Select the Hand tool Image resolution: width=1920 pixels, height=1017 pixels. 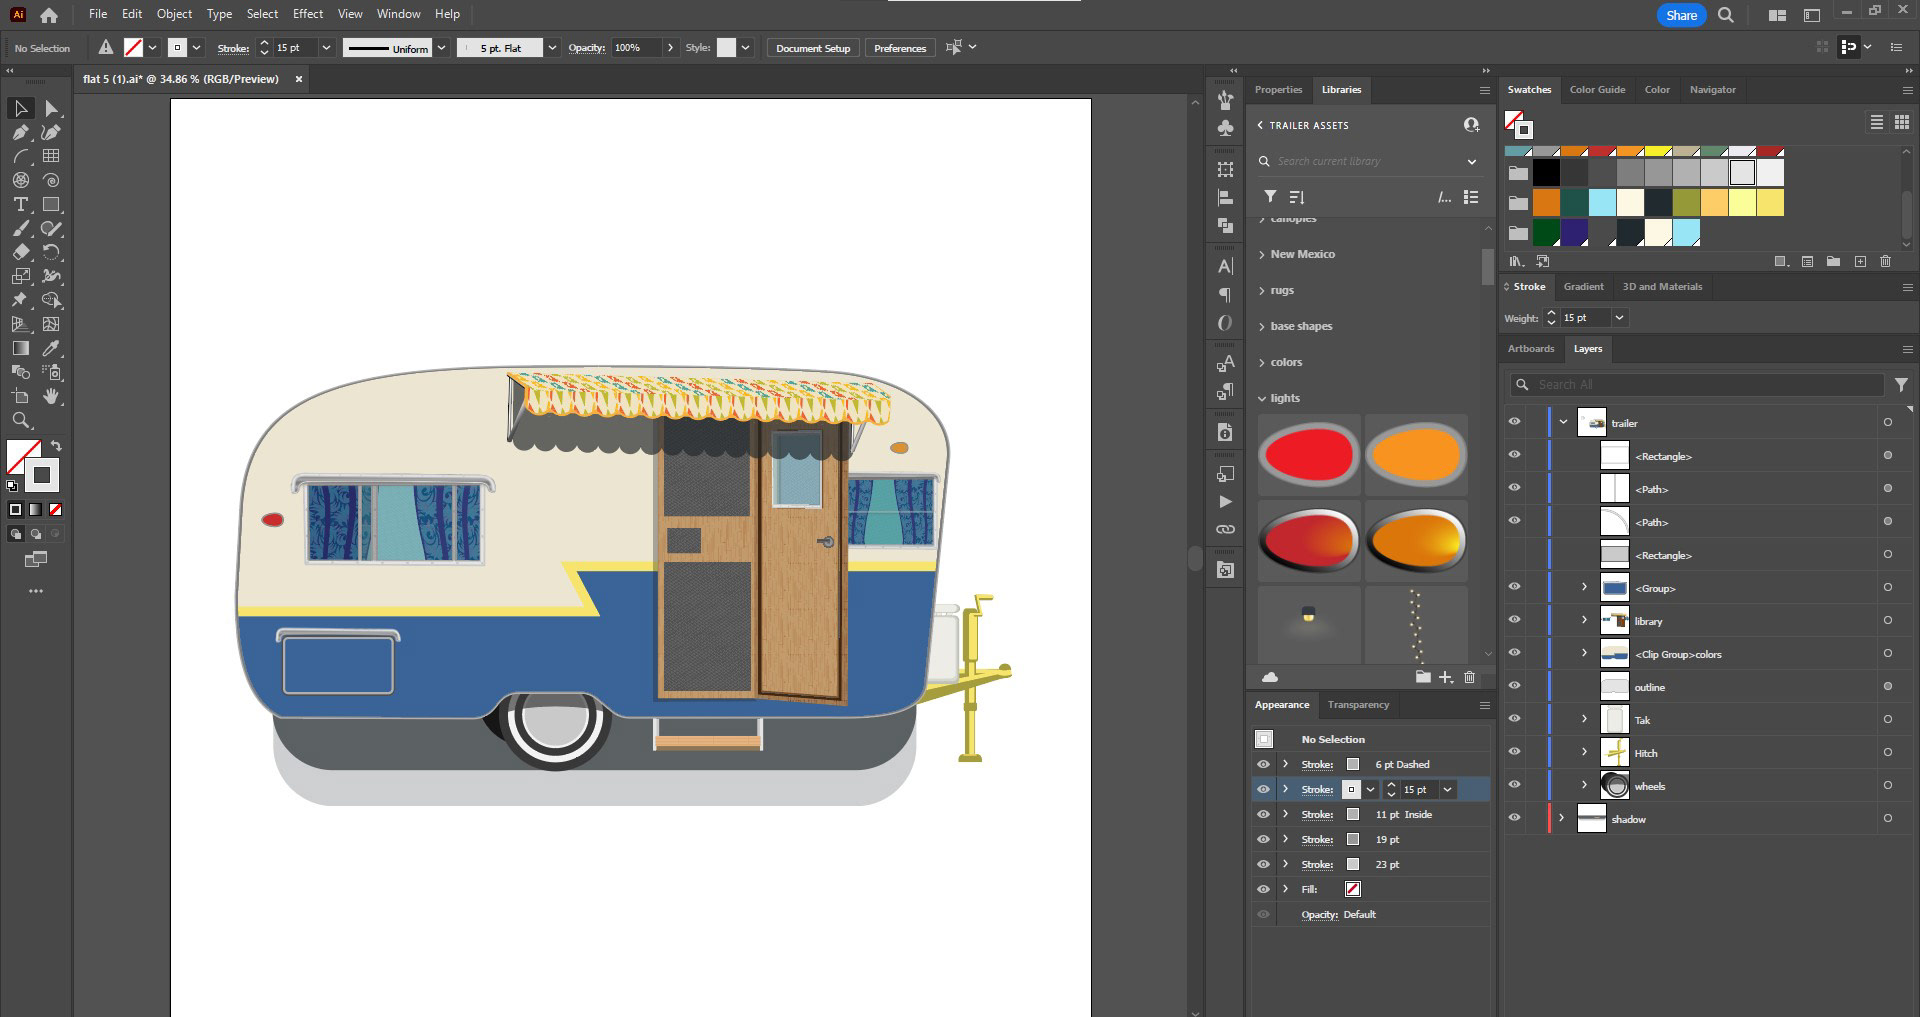[x=52, y=396]
